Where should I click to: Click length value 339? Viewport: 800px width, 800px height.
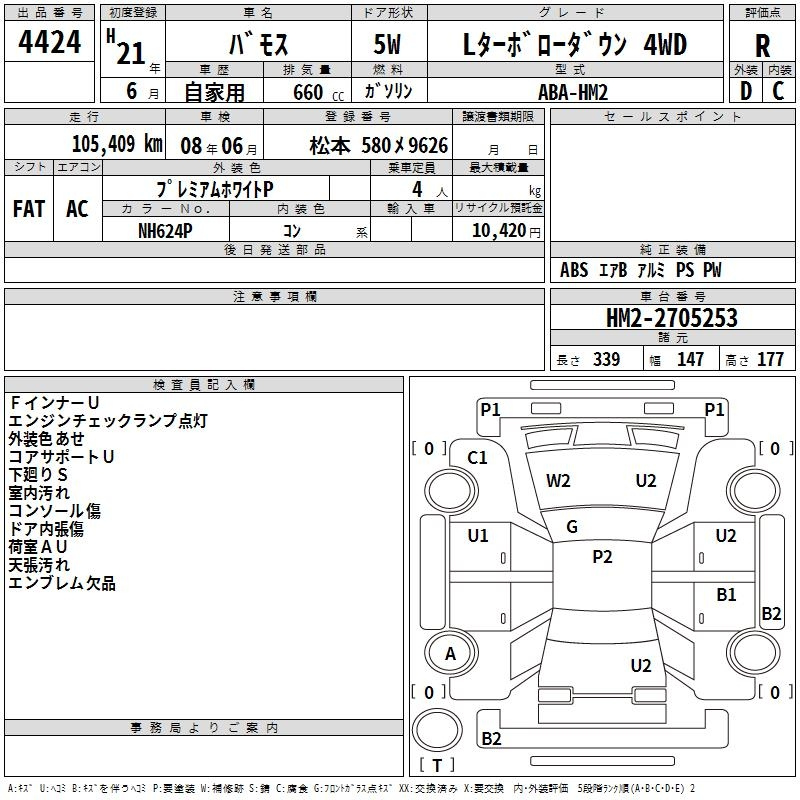tap(606, 359)
